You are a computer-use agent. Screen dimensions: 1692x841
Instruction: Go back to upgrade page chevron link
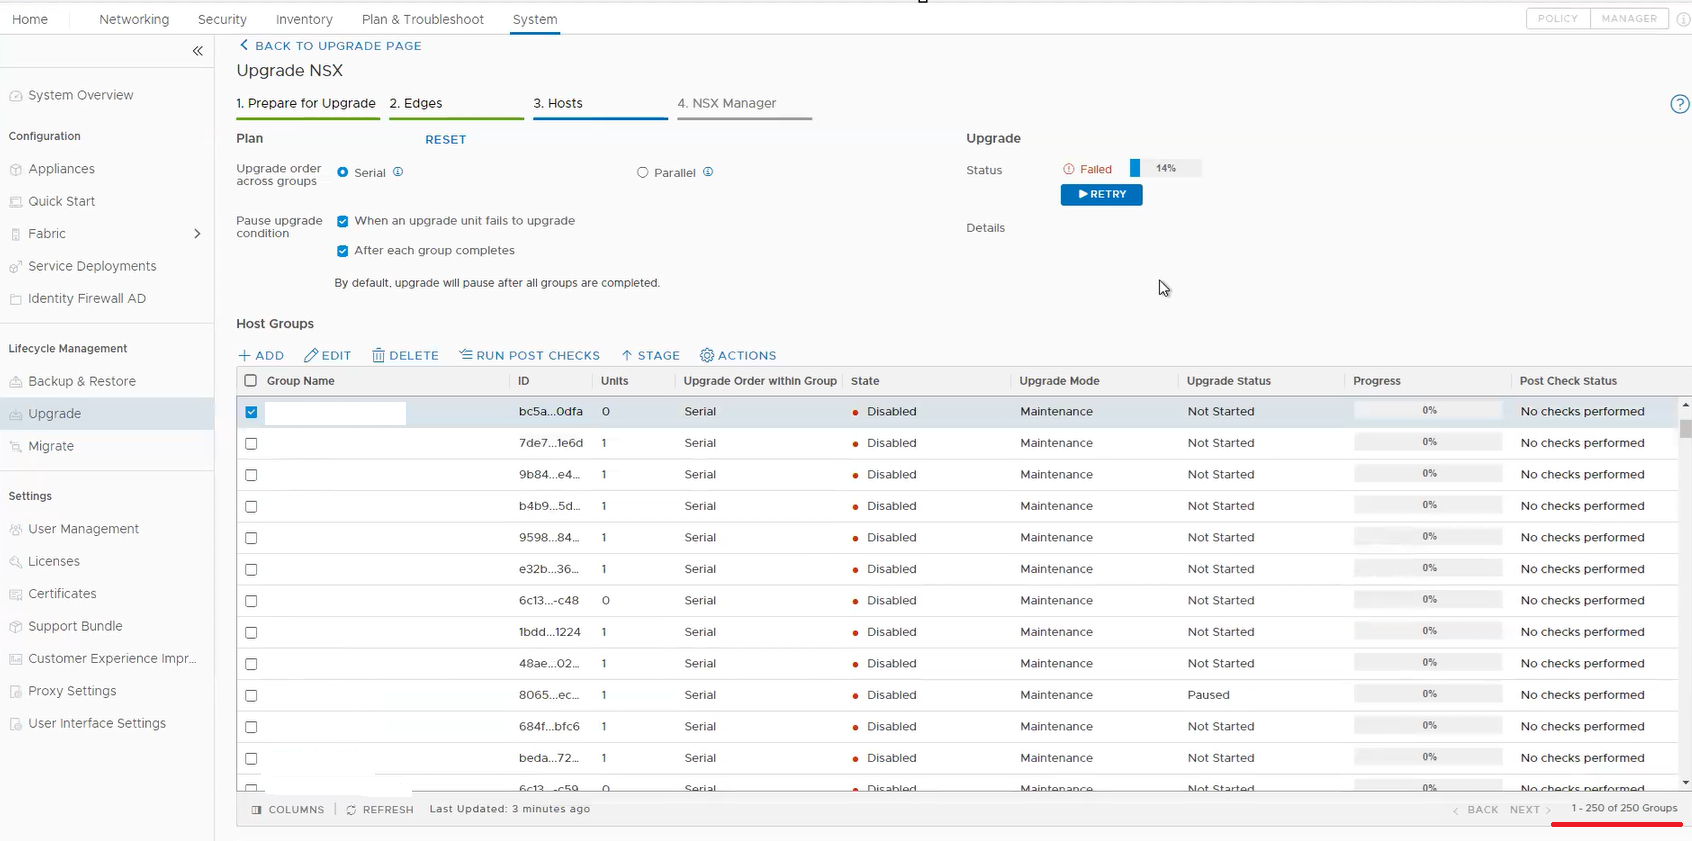pyautogui.click(x=244, y=45)
